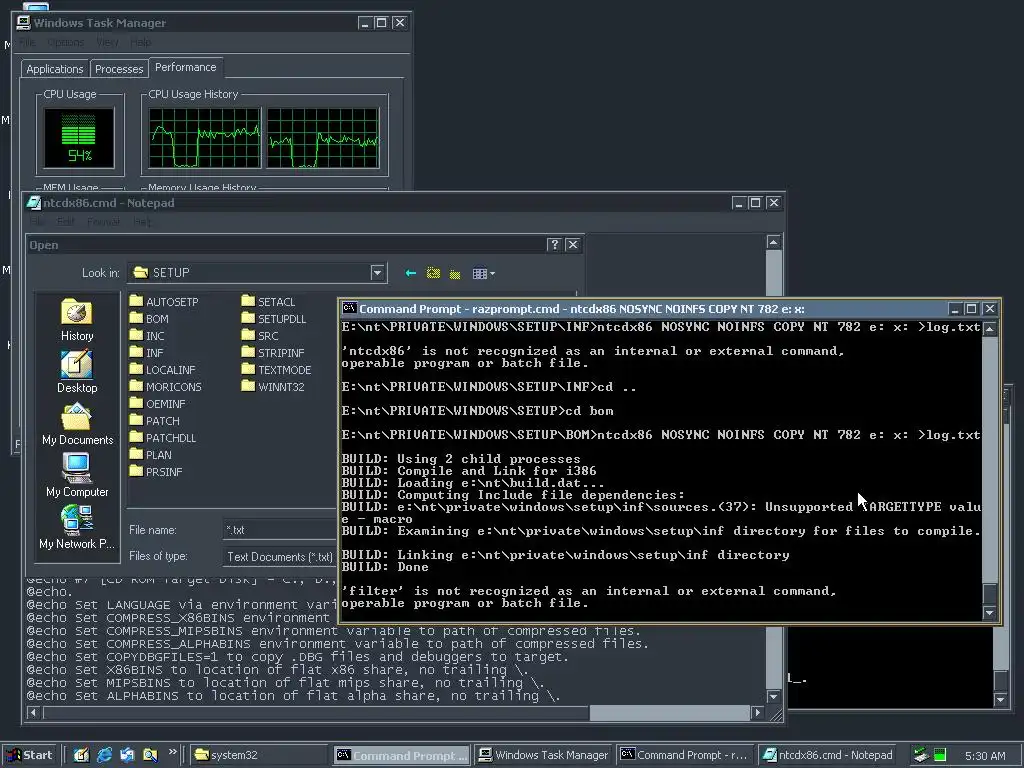Select the PATCHDLL folder

tap(163, 438)
